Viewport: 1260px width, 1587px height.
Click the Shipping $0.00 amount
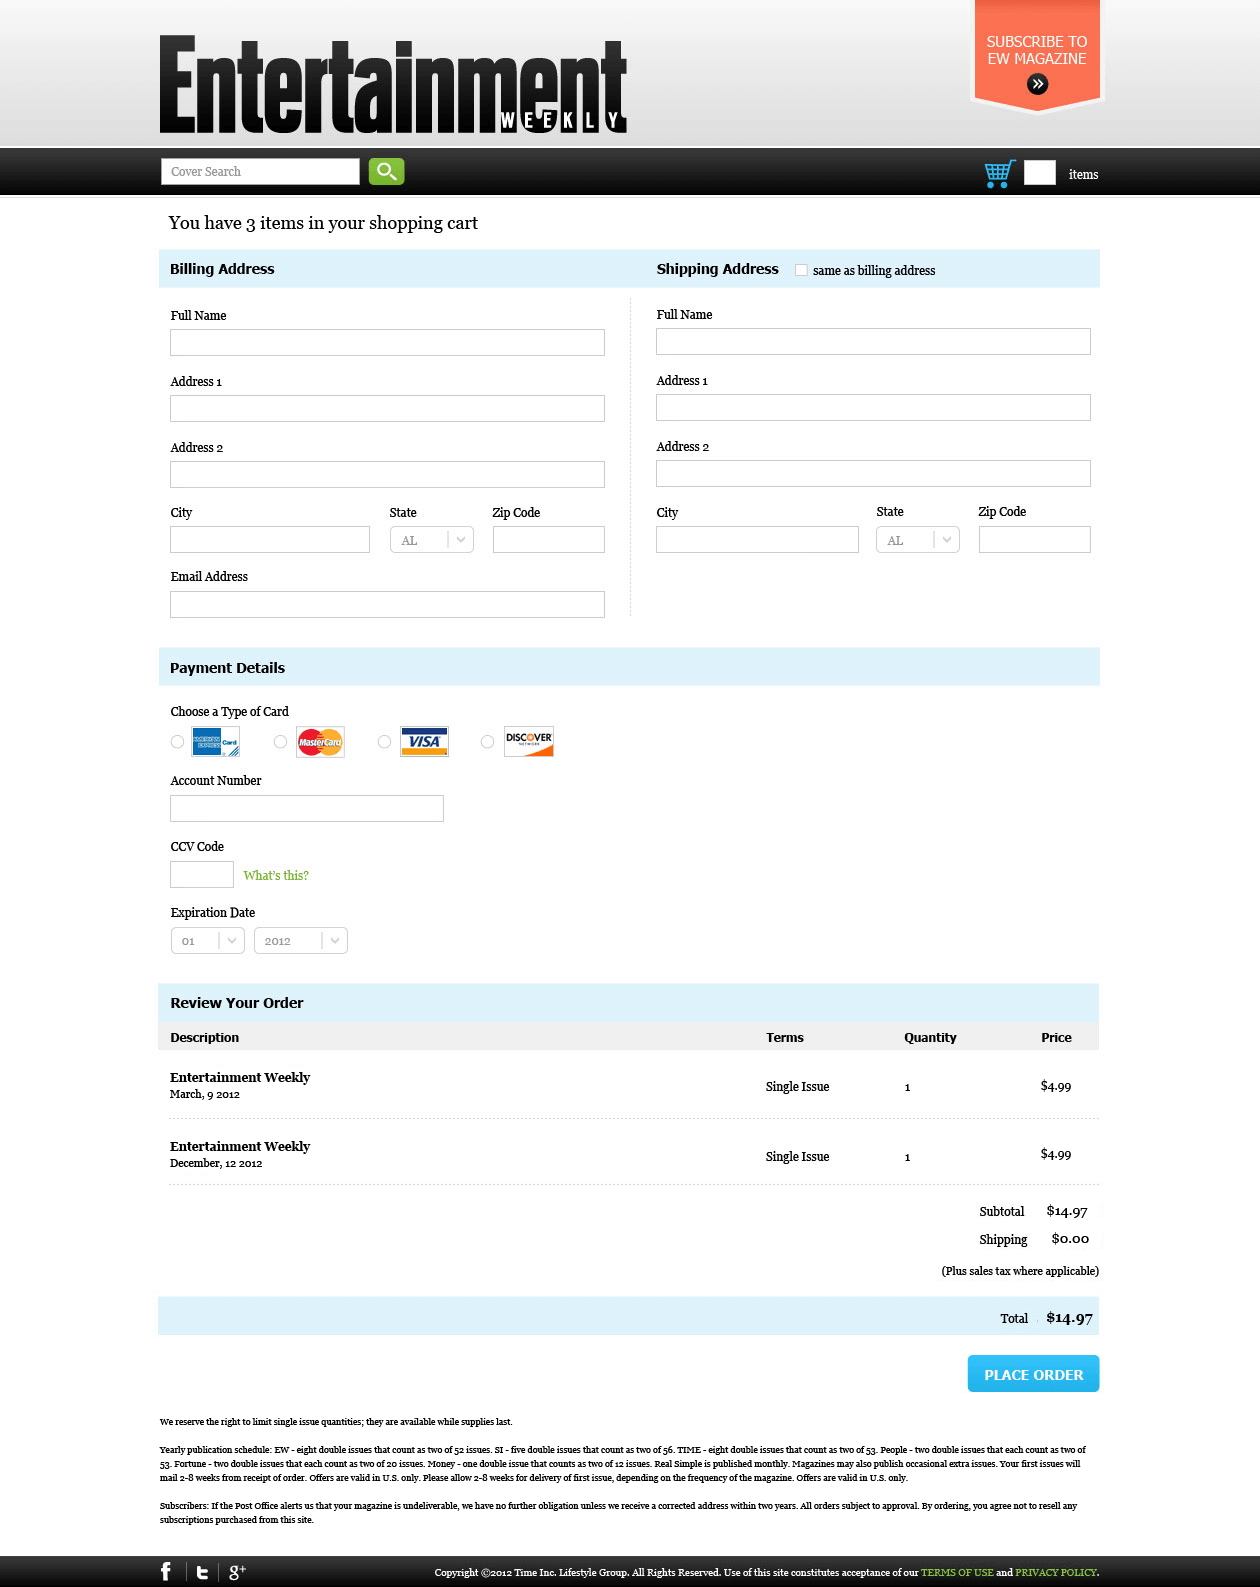[x=1070, y=1238]
